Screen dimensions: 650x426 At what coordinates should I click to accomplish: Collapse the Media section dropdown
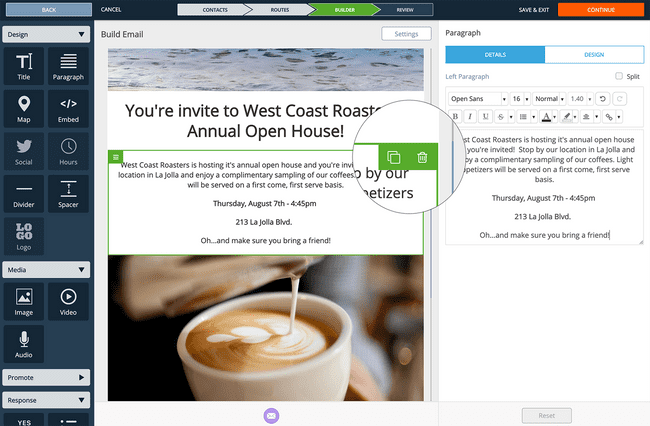pos(46,270)
